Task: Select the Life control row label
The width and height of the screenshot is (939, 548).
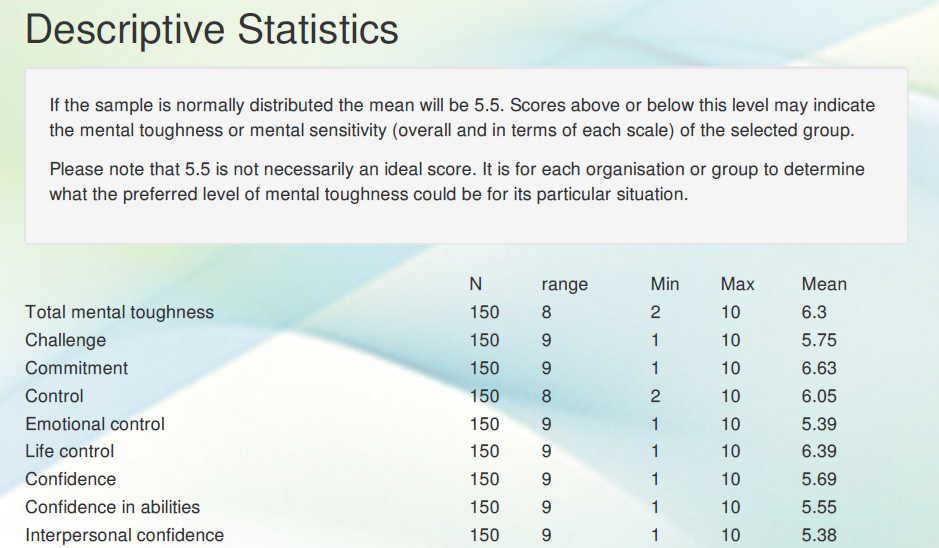Action: point(70,451)
